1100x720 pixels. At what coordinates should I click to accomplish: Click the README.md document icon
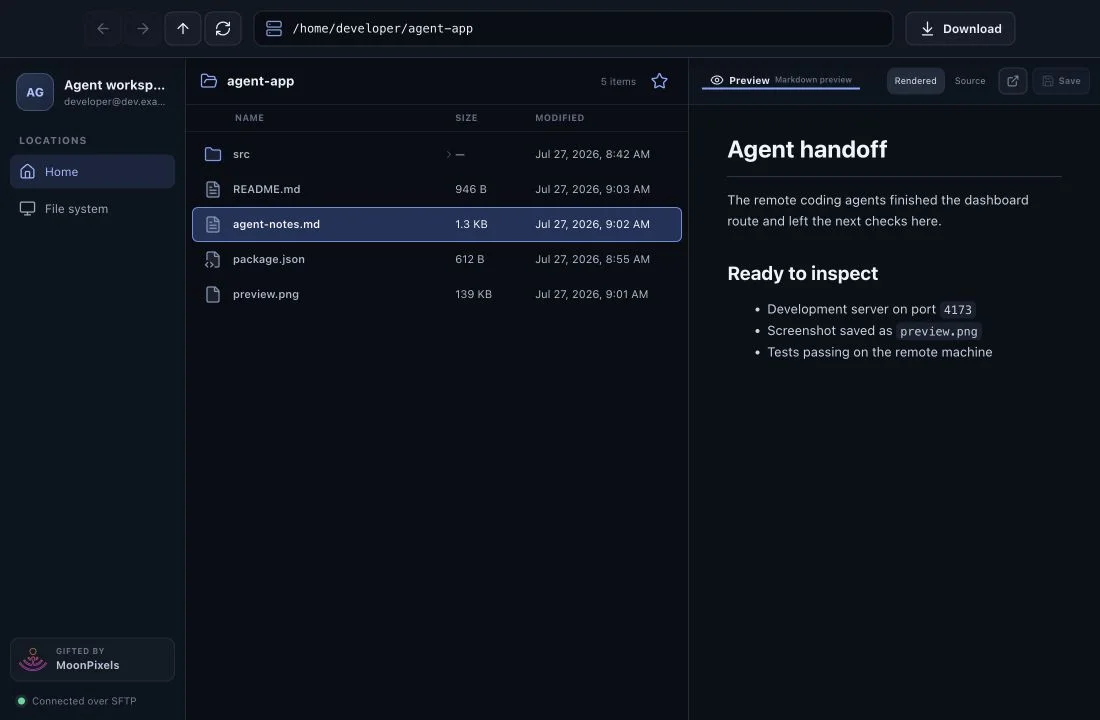[213, 189]
